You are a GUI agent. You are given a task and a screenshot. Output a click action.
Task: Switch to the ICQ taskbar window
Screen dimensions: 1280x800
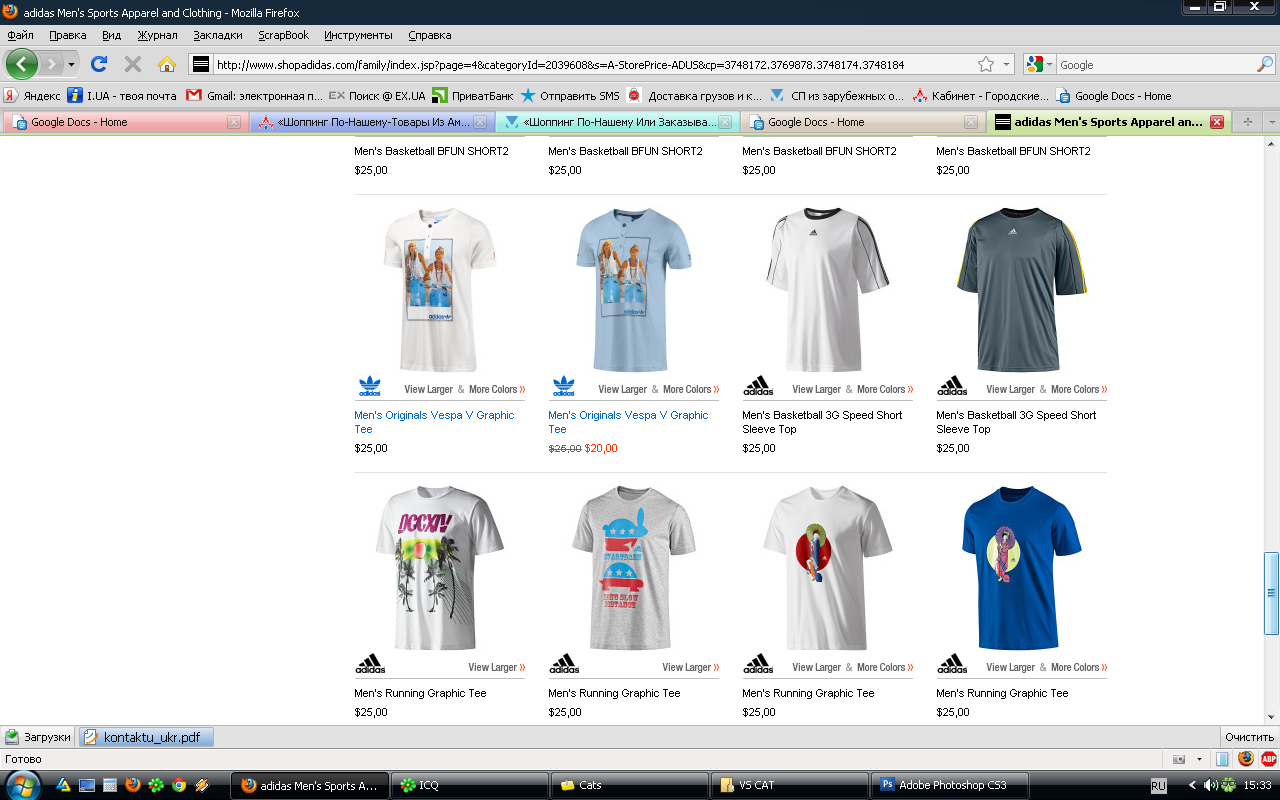pos(469,785)
